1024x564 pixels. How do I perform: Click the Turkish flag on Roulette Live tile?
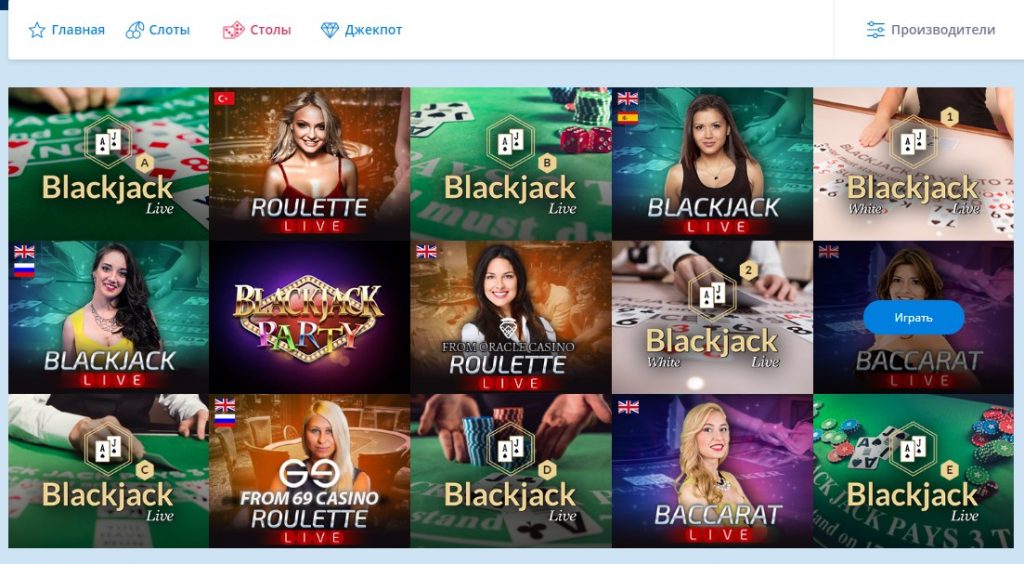[x=225, y=99]
